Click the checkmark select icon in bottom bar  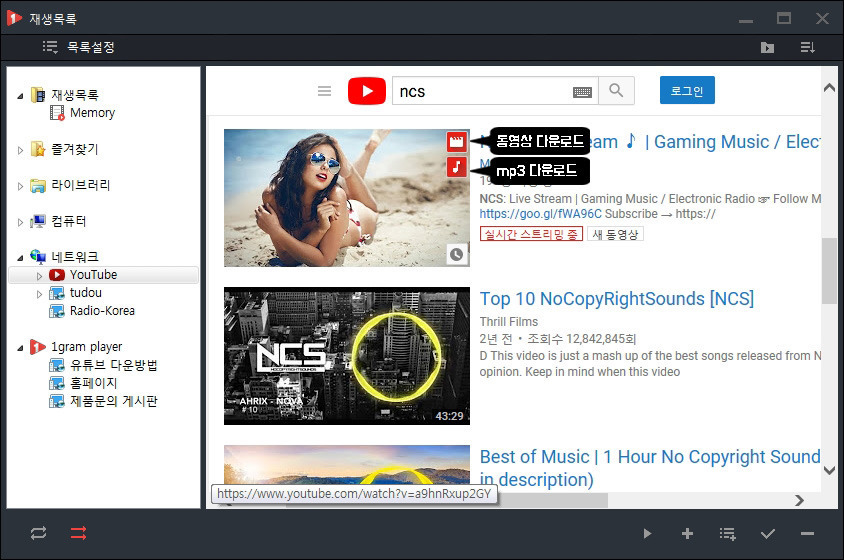point(768,534)
